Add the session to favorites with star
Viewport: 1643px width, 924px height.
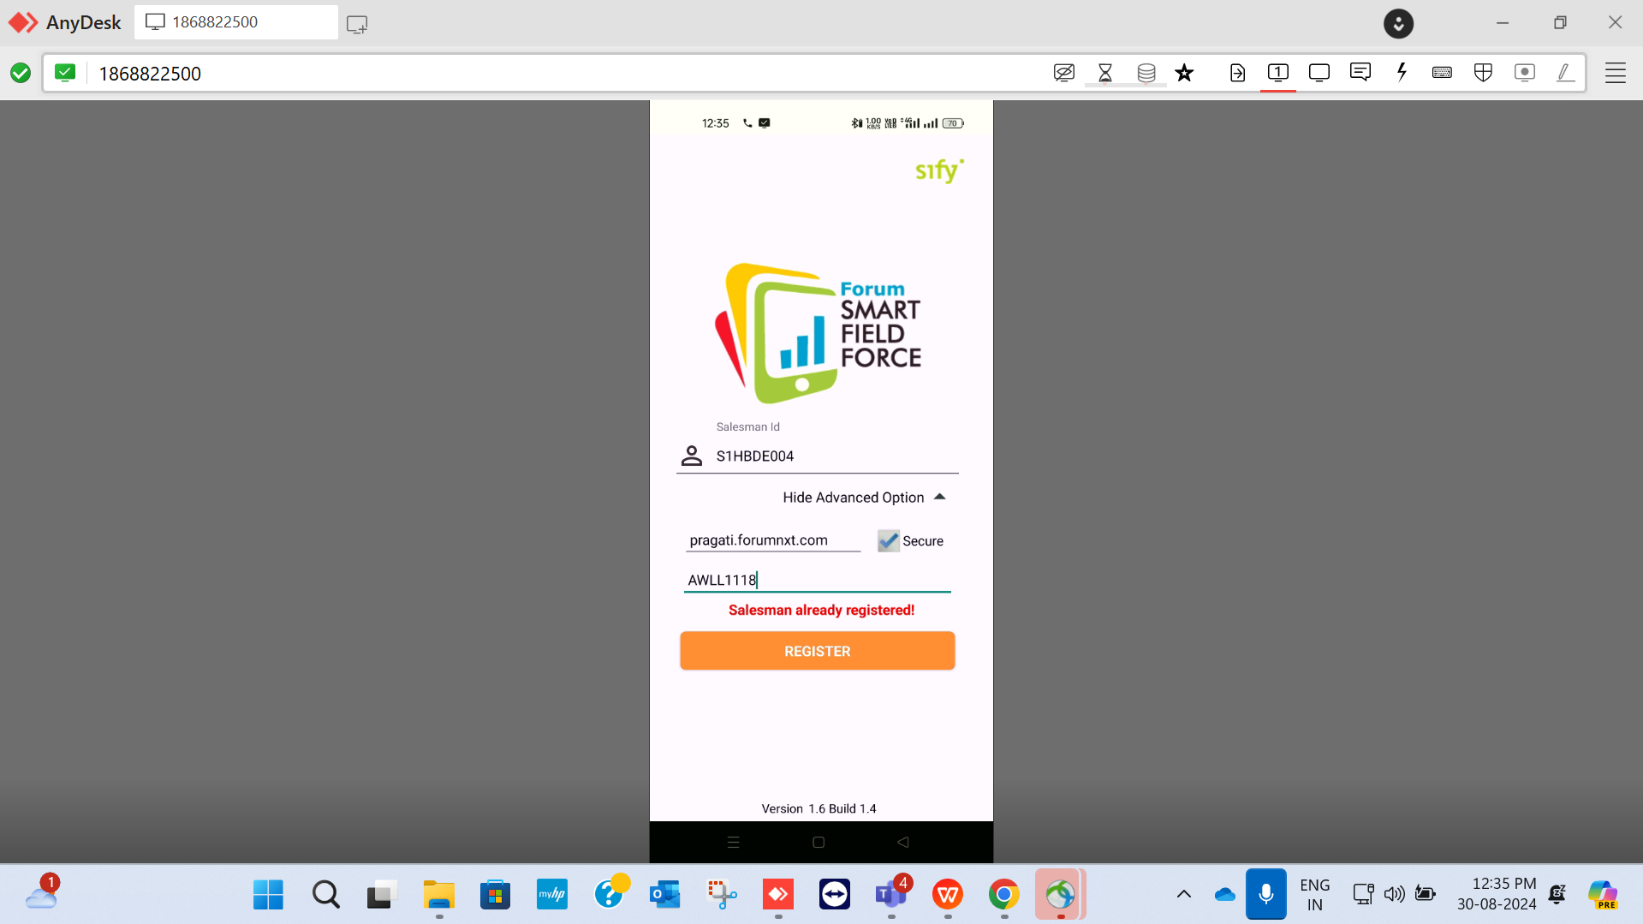click(1185, 73)
